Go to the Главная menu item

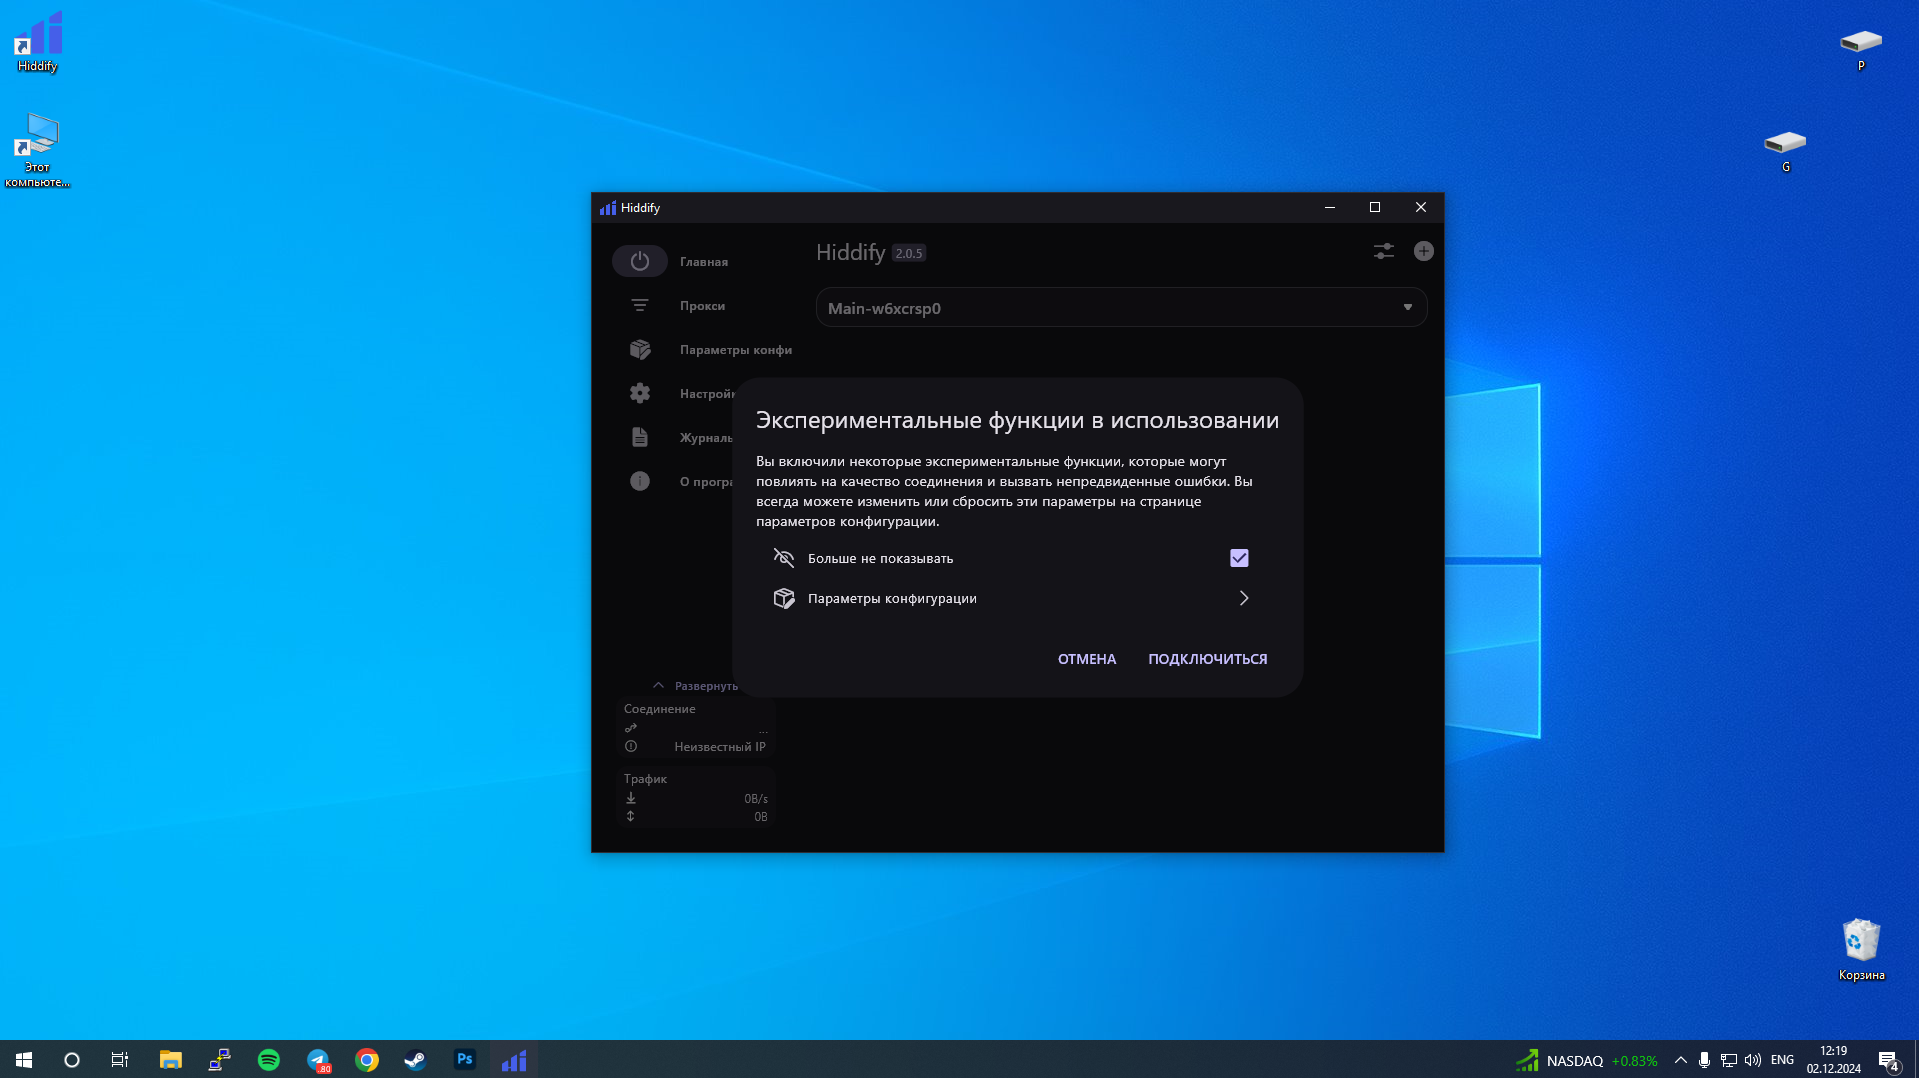point(704,262)
